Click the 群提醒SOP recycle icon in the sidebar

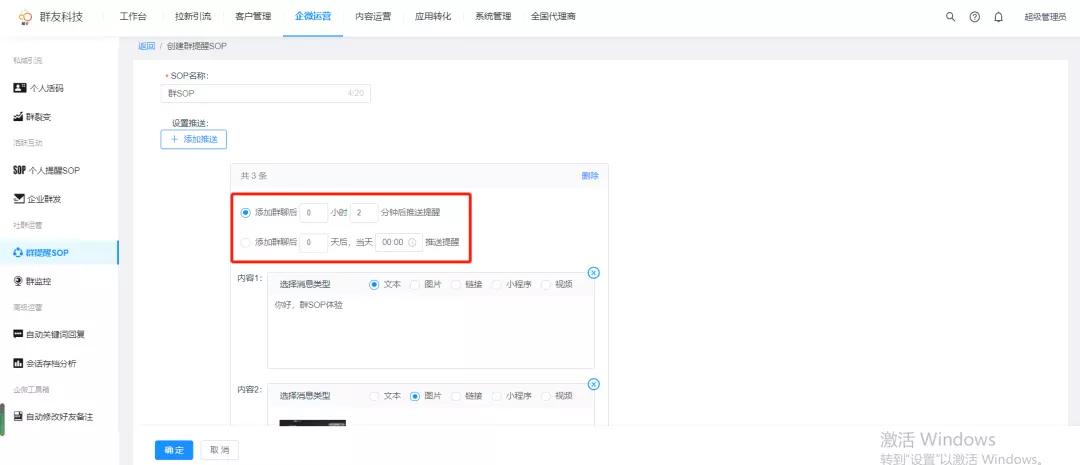[19, 253]
